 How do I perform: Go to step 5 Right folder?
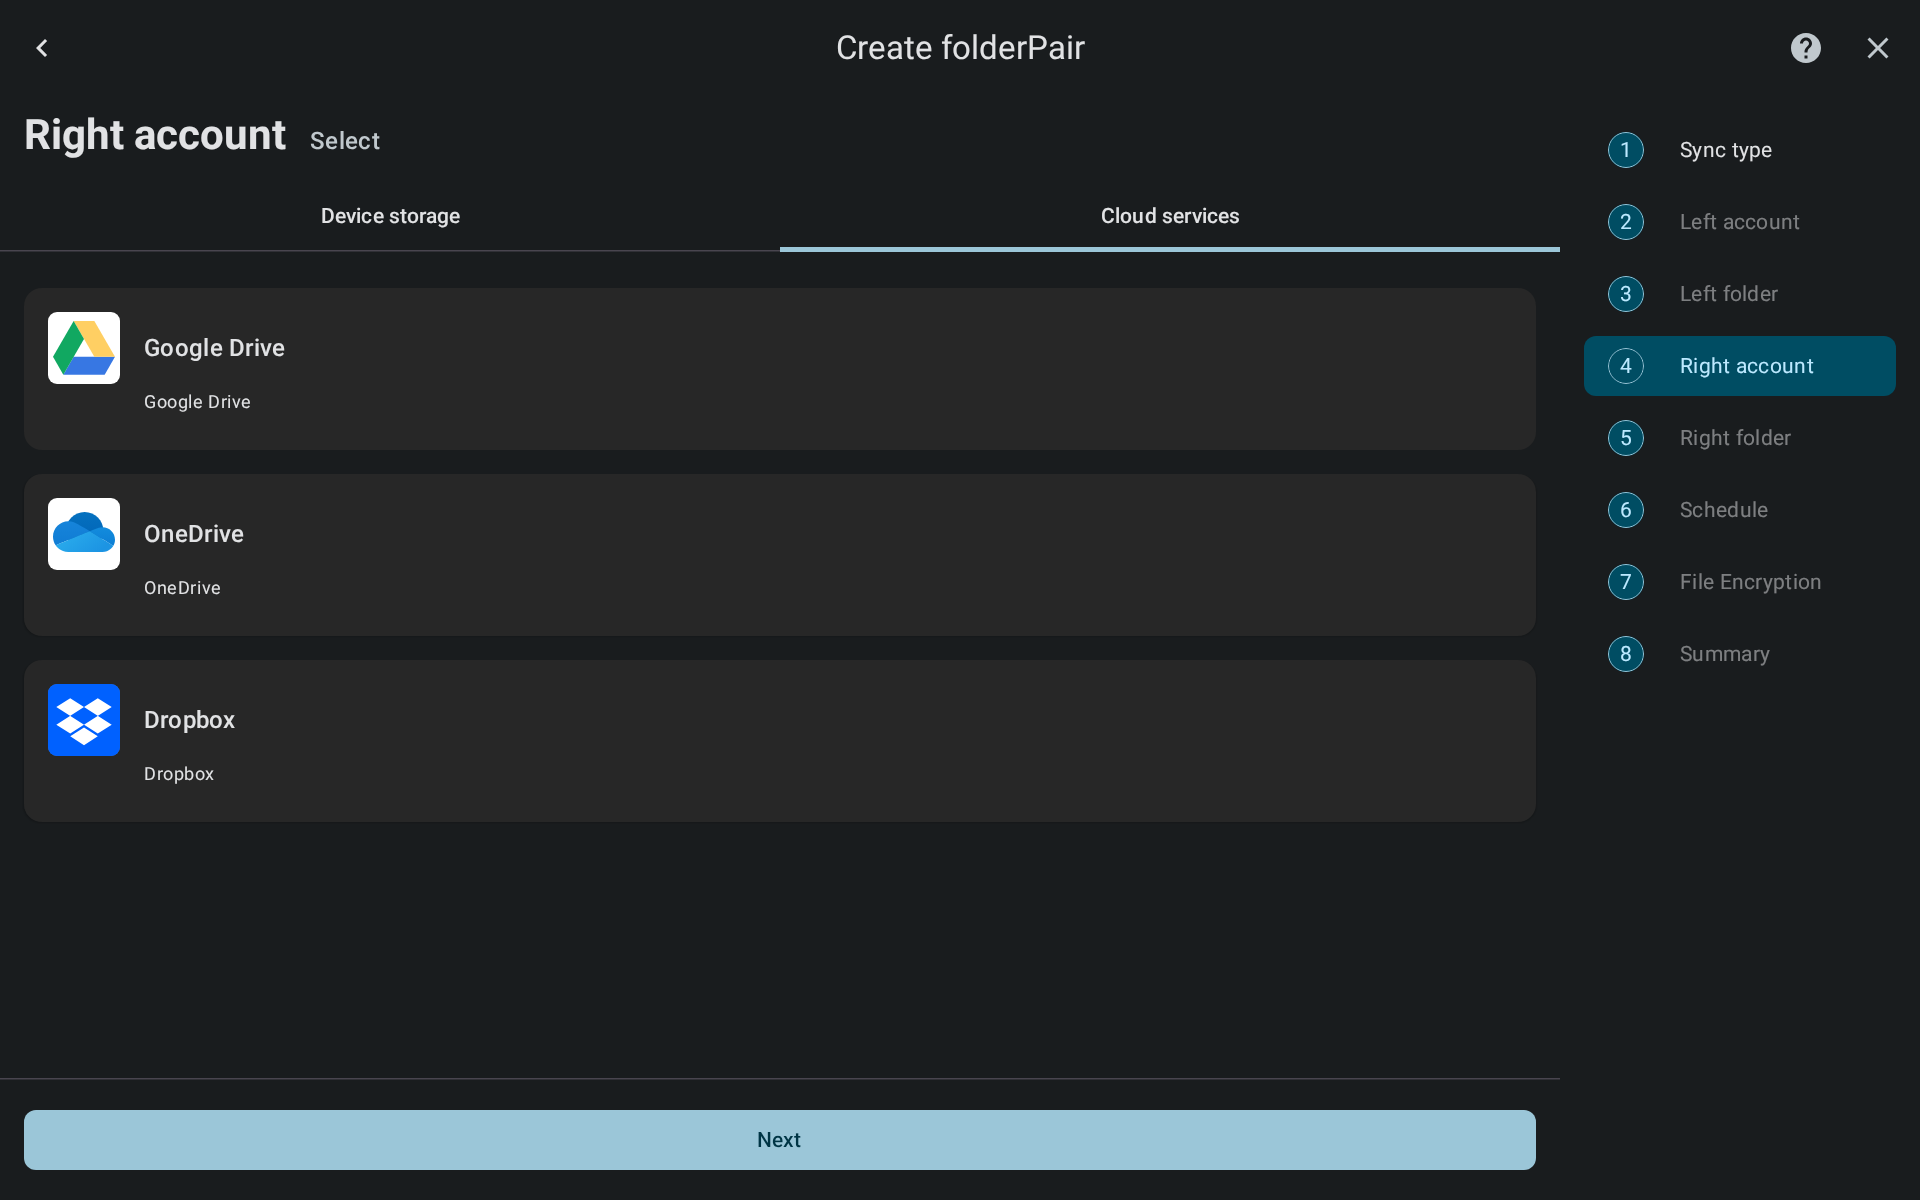[x=1740, y=438]
